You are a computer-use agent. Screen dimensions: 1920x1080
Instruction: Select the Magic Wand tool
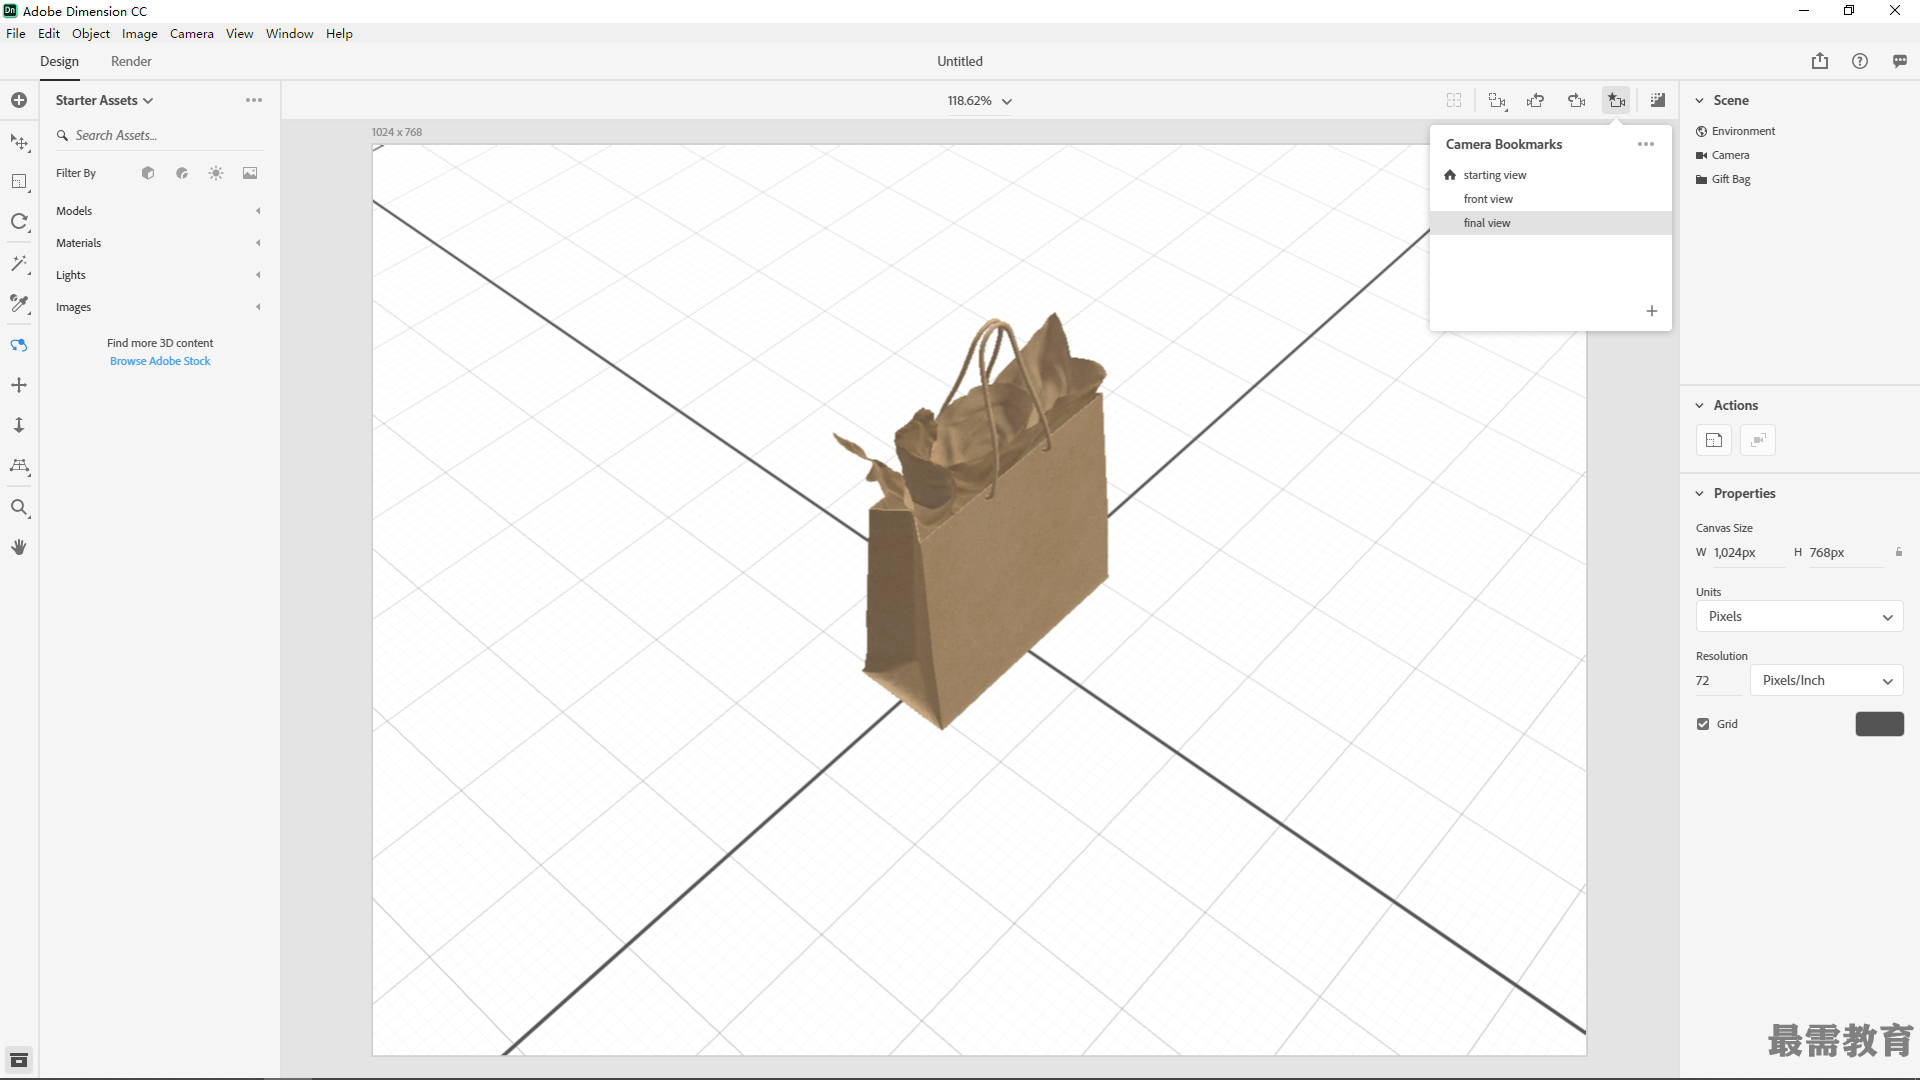19,263
